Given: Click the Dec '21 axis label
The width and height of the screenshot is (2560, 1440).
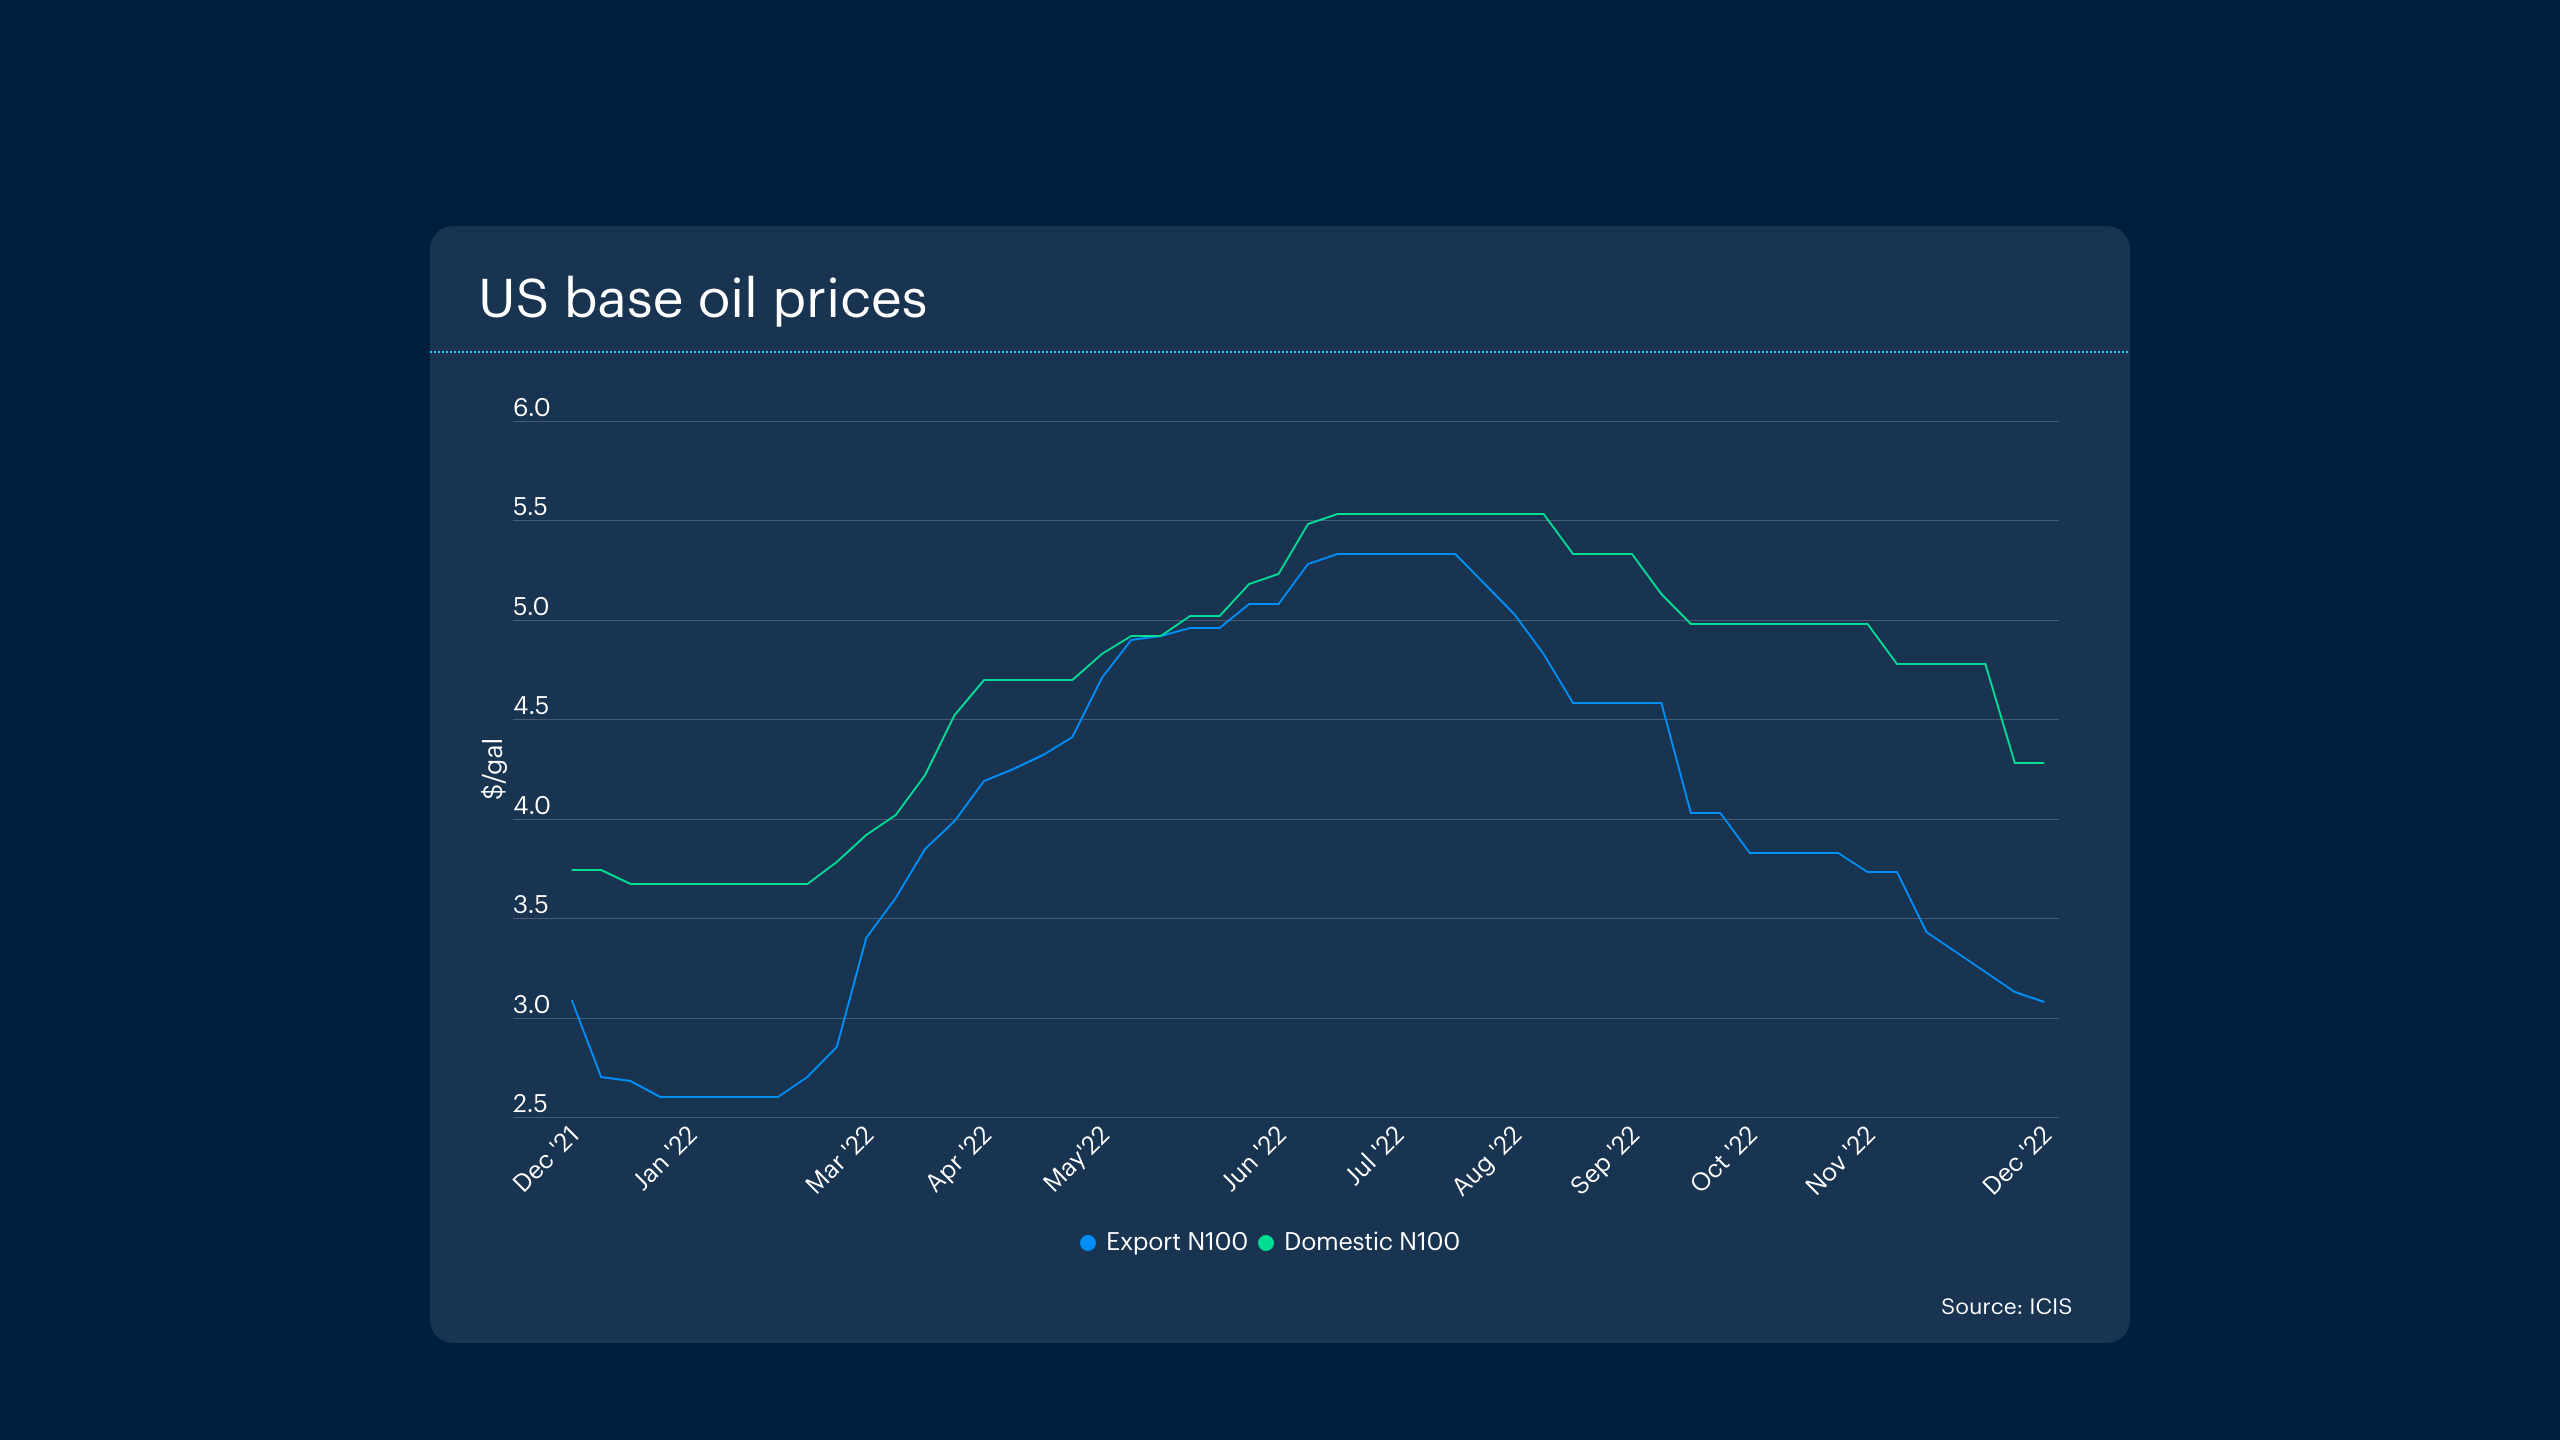Looking at the screenshot, I should point(546,1159).
